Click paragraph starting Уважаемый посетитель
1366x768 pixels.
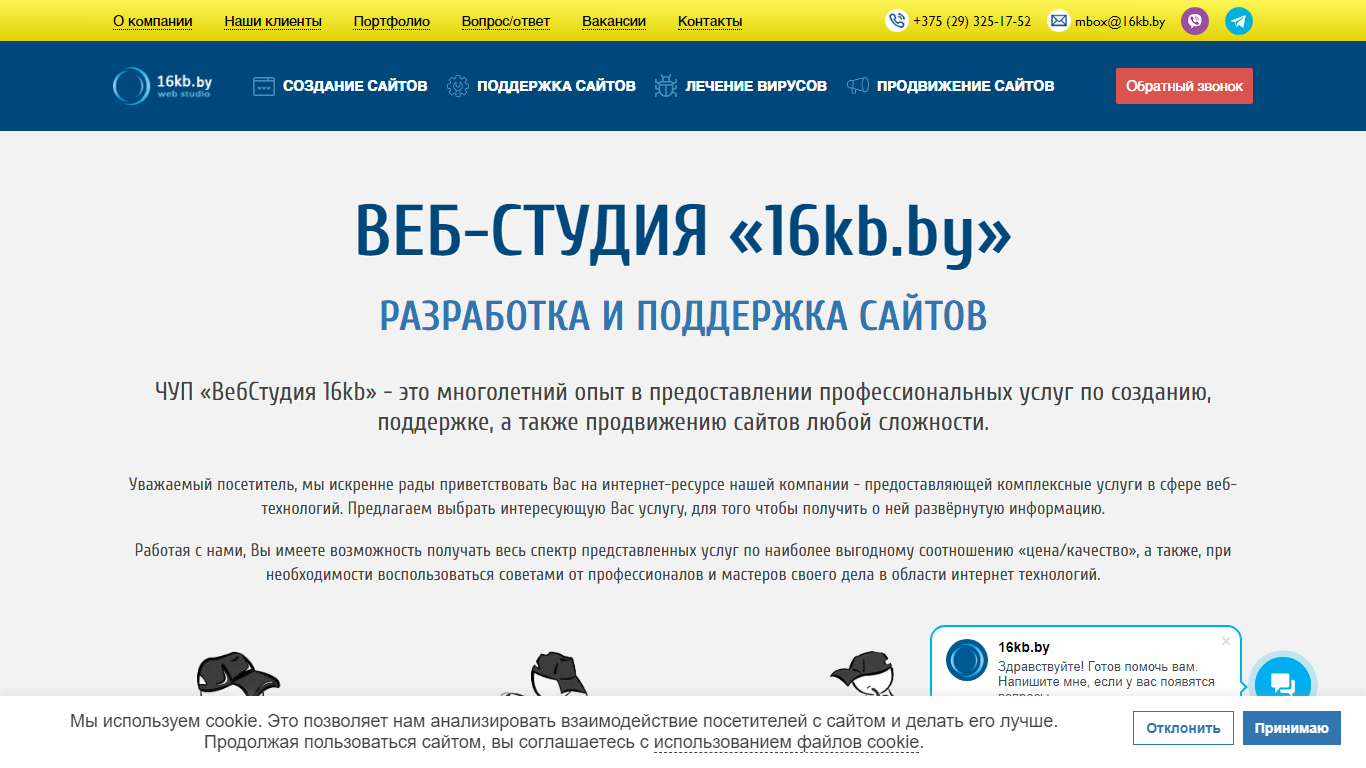click(683, 497)
